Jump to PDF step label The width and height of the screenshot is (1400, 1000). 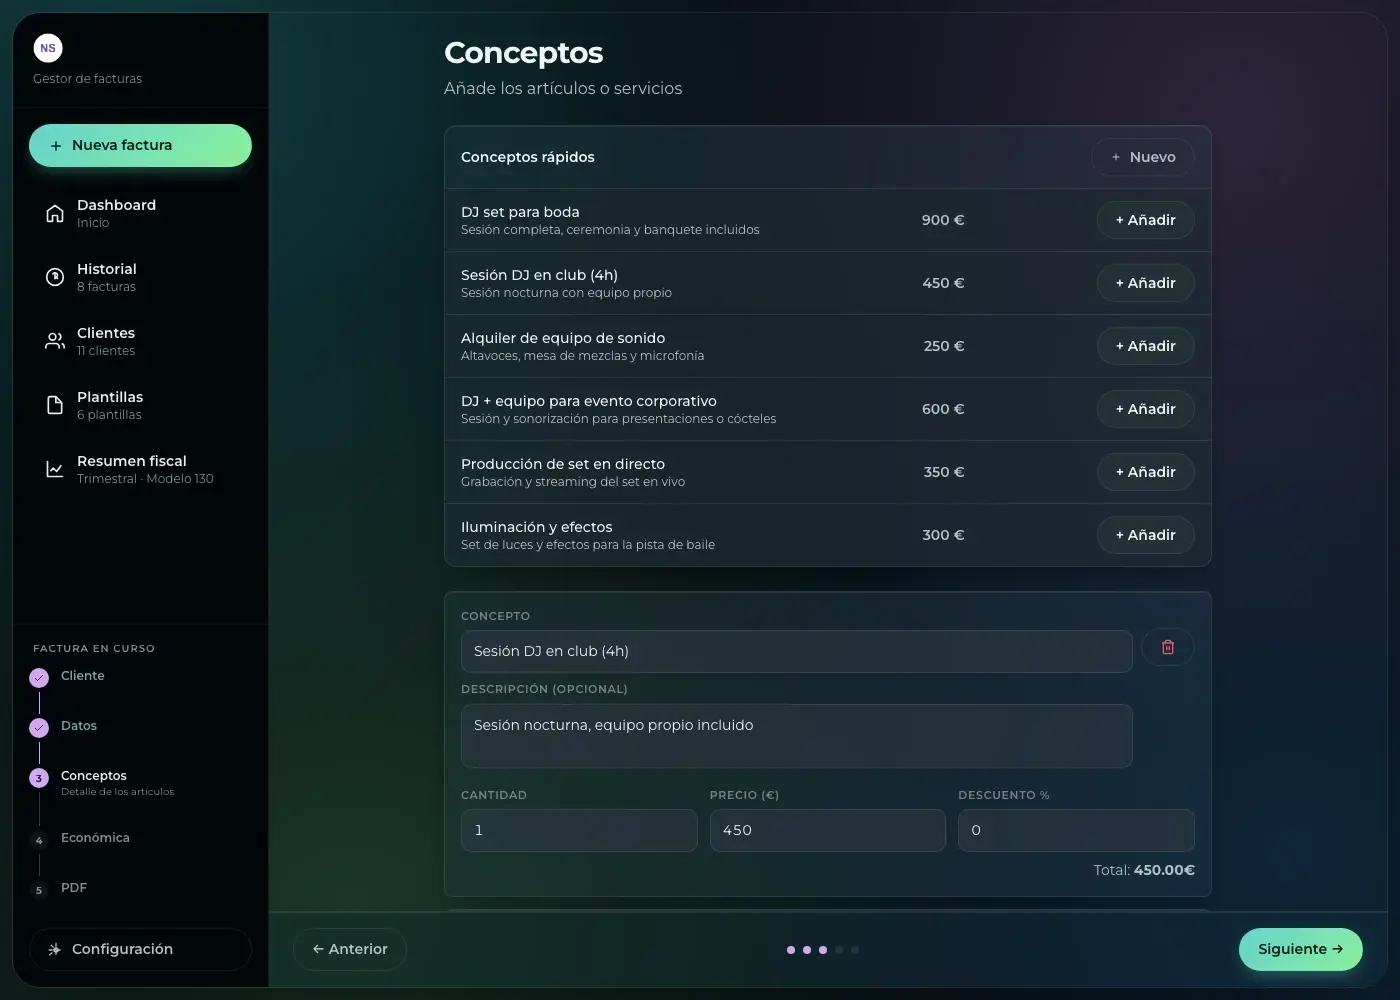74,888
